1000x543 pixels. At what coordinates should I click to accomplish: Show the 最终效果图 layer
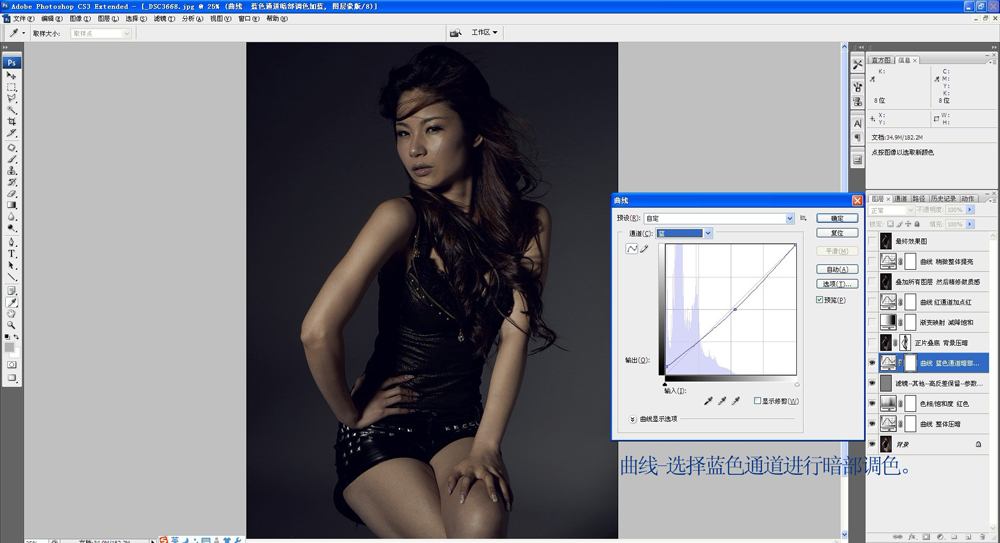872,241
